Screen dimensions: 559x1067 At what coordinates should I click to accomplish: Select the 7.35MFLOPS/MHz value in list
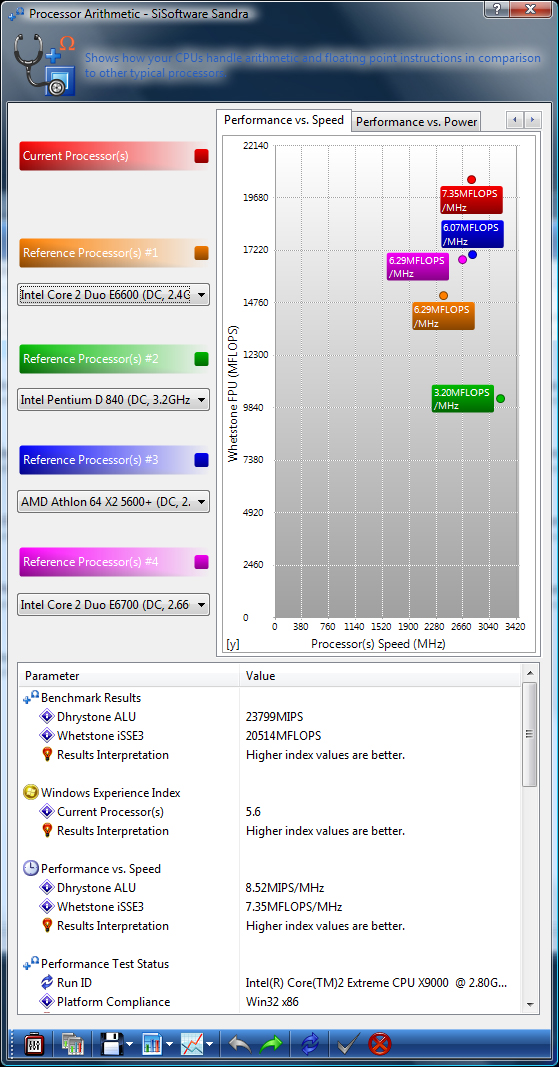[x=293, y=906]
